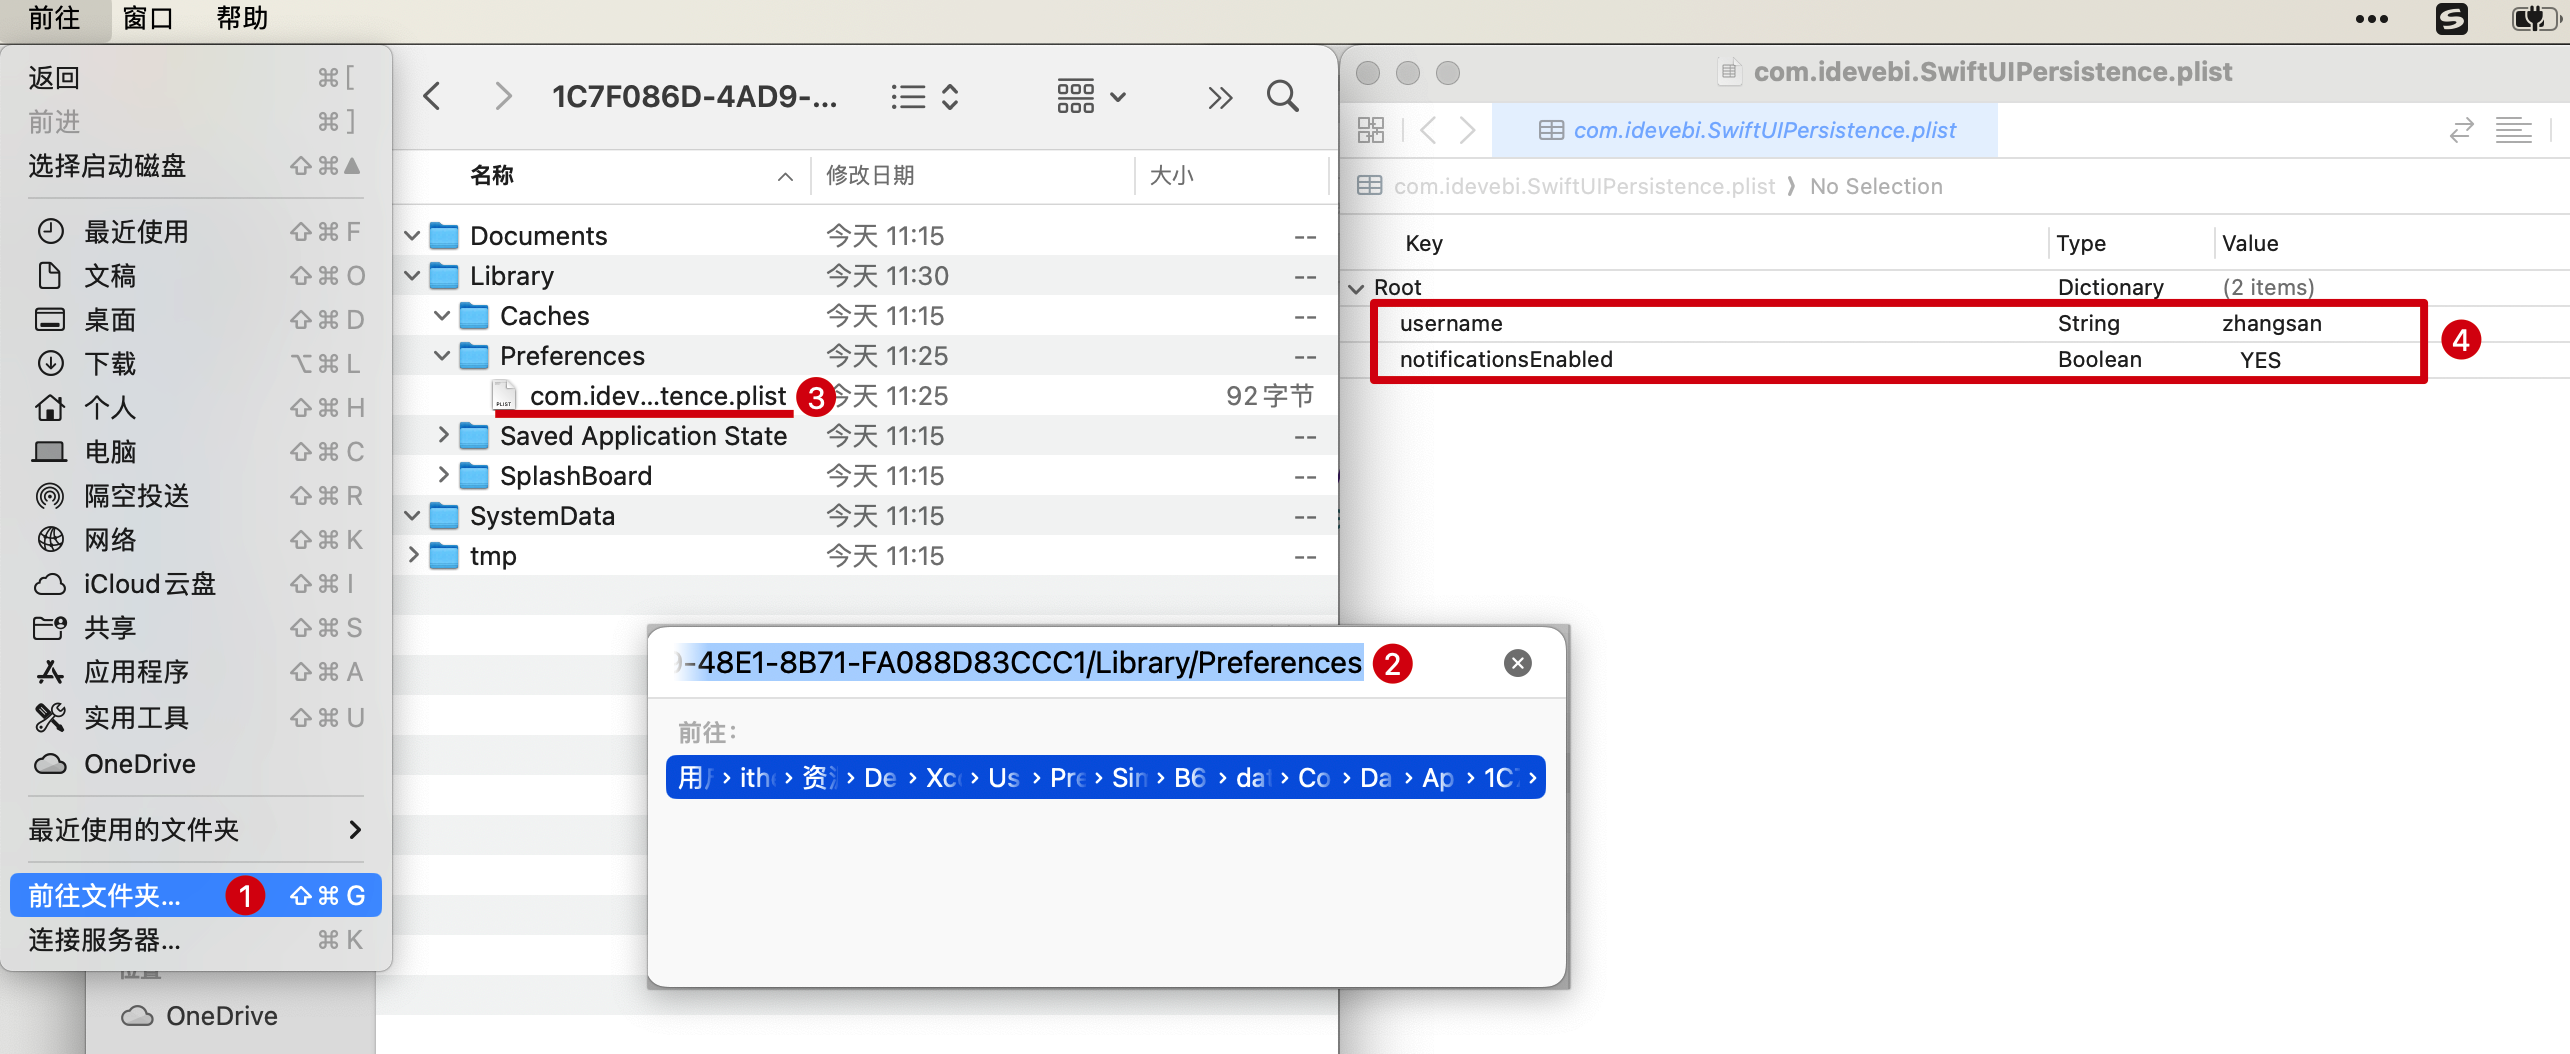The width and height of the screenshot is (2570, 1054).
Task: Collapse the Caches folder disclosure
Action: click(442, 316)
